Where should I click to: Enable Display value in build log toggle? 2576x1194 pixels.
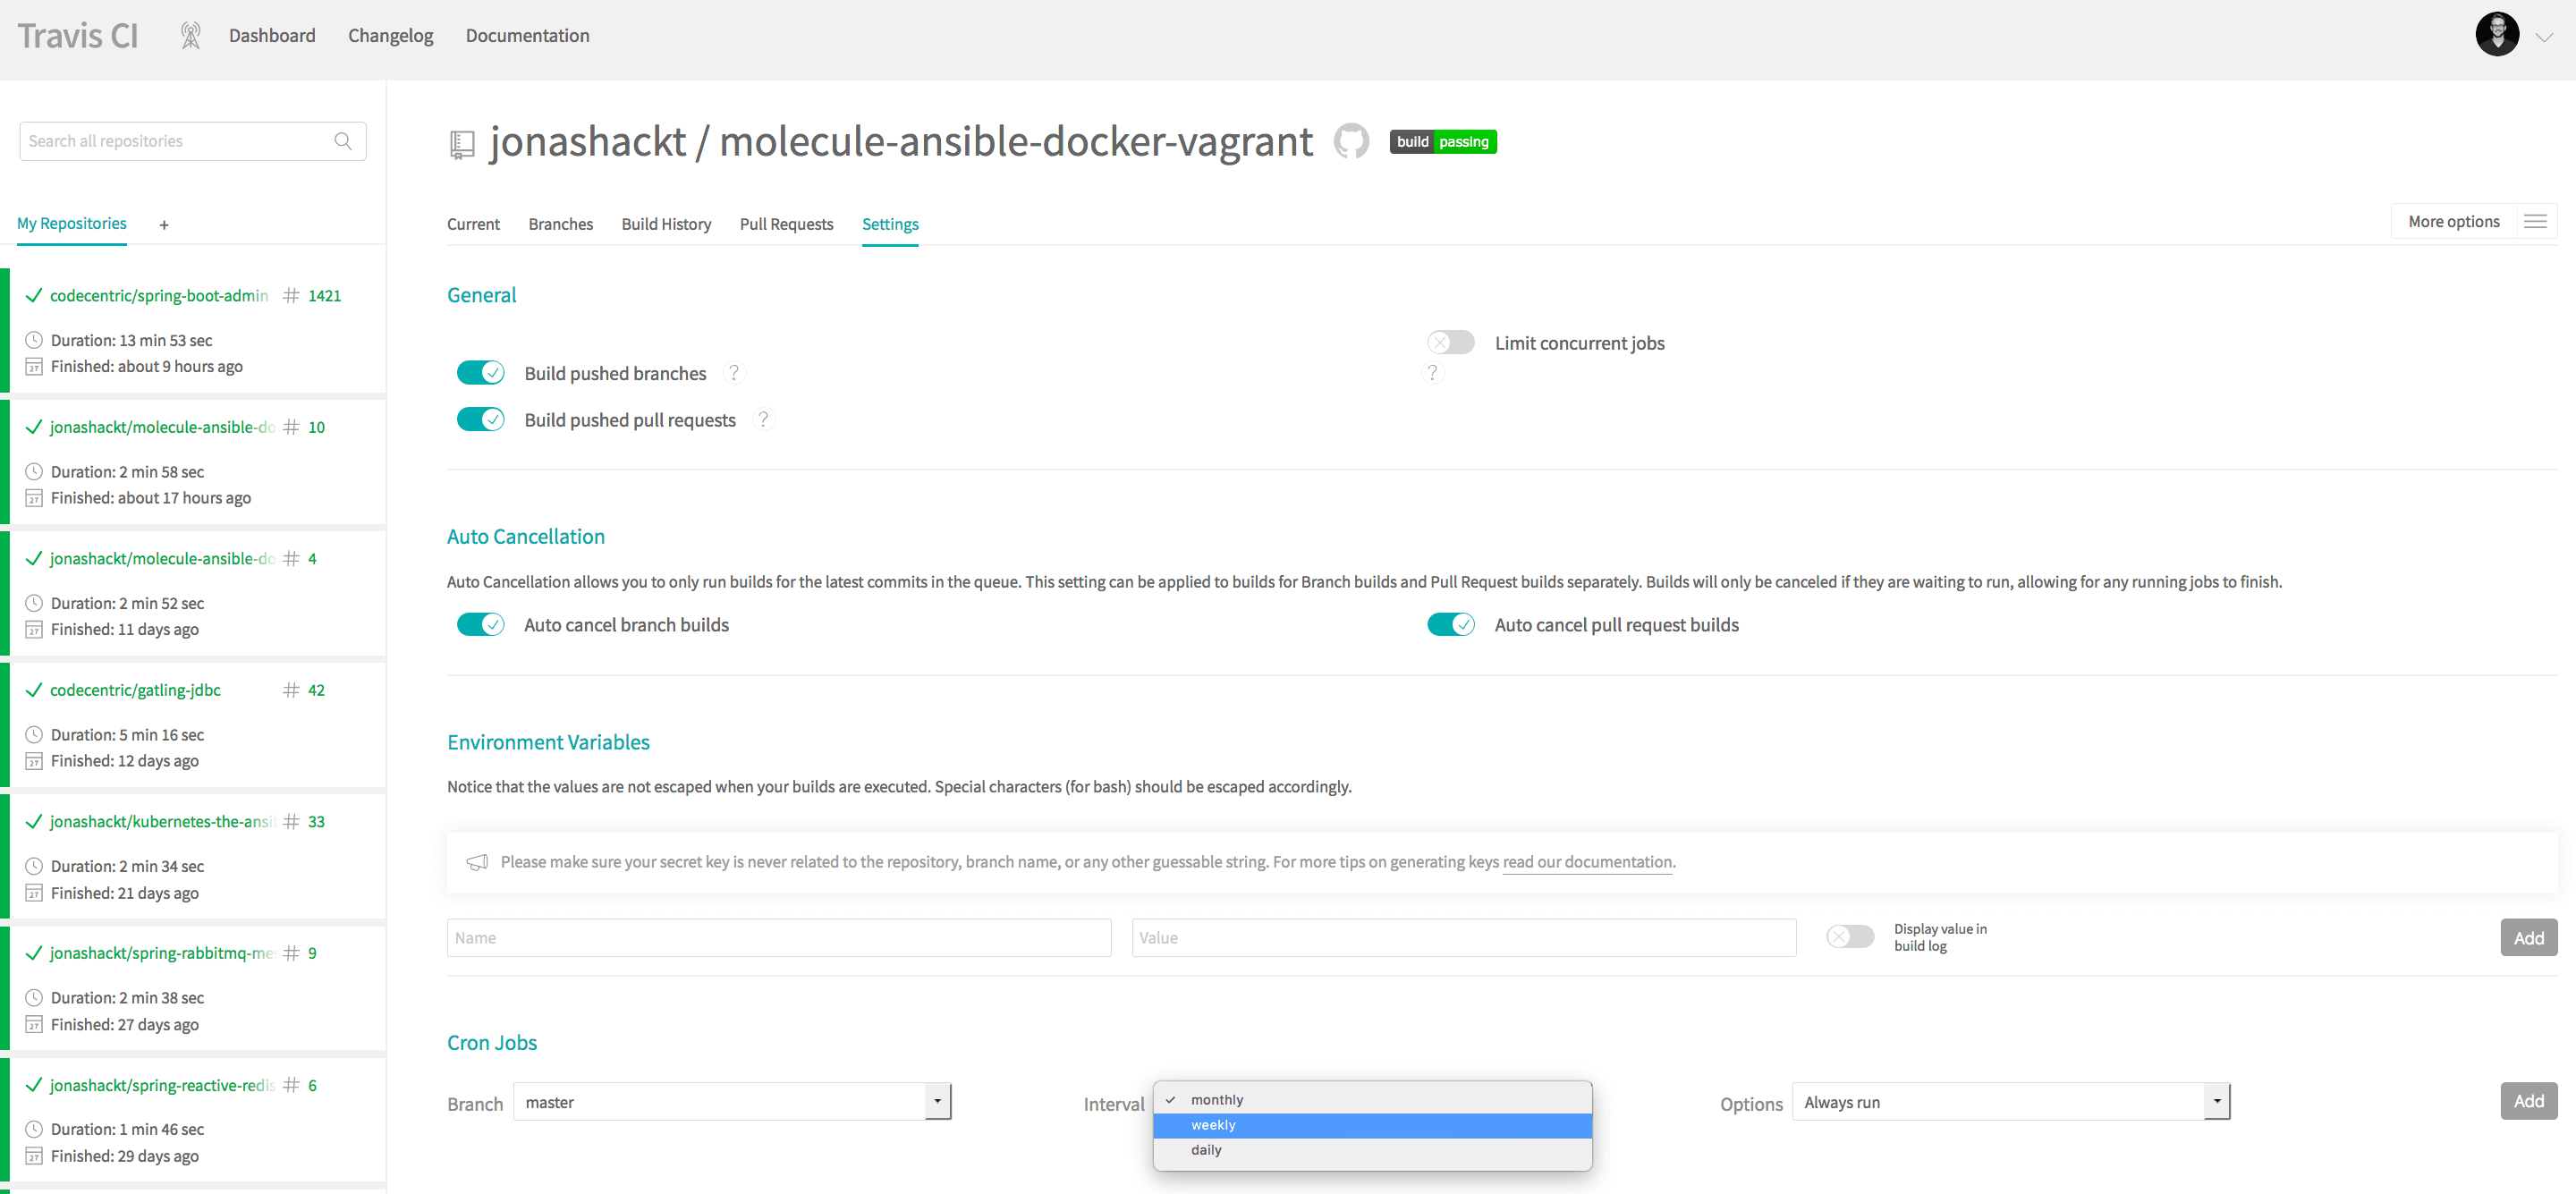tap(1850, 938)
